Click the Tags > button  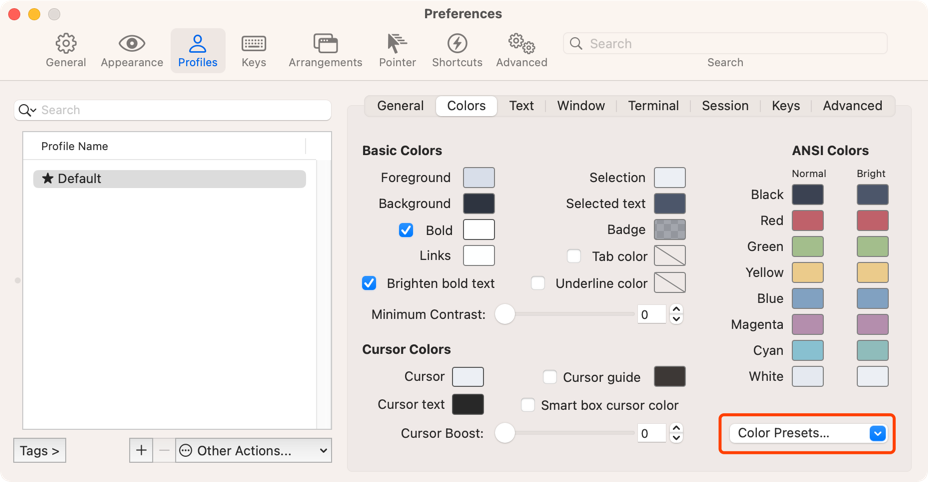point(40,451)
